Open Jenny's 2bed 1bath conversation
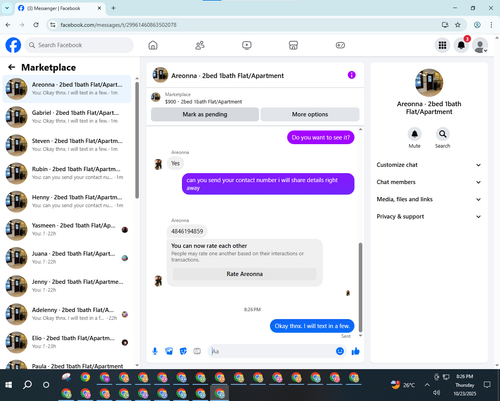 click(67, 286)
